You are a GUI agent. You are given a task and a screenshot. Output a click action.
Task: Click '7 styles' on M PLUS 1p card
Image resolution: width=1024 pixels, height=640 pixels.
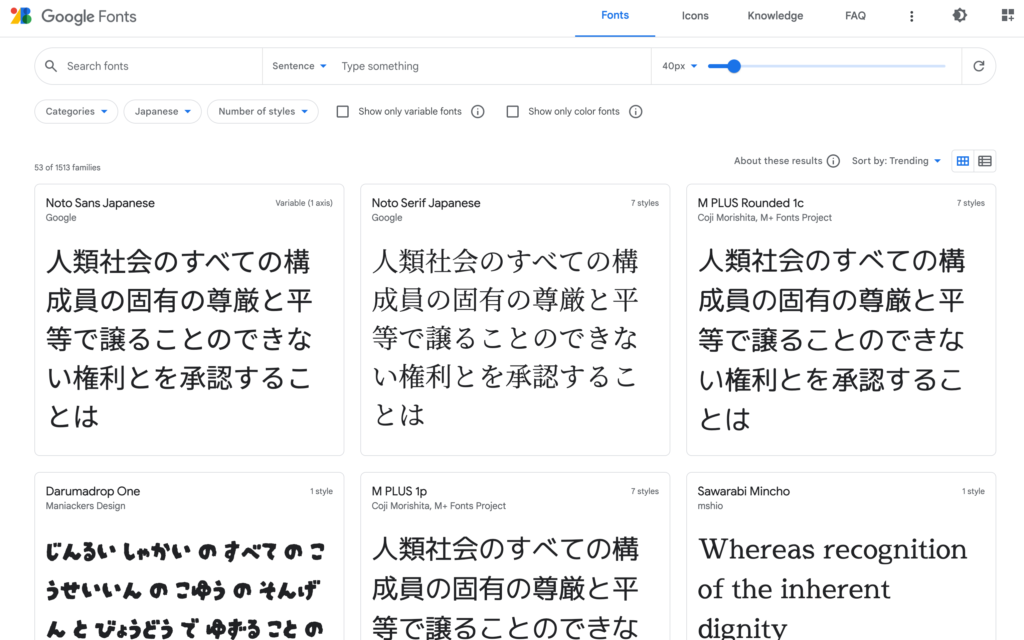coord(645,491)
